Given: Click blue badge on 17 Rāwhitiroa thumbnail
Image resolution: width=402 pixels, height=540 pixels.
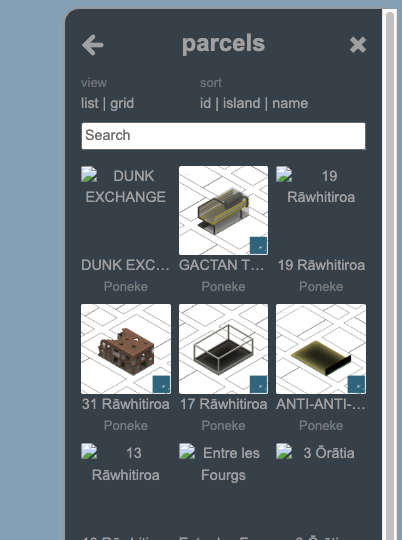Looking at the screenshot, I should [x=258, y=384].
